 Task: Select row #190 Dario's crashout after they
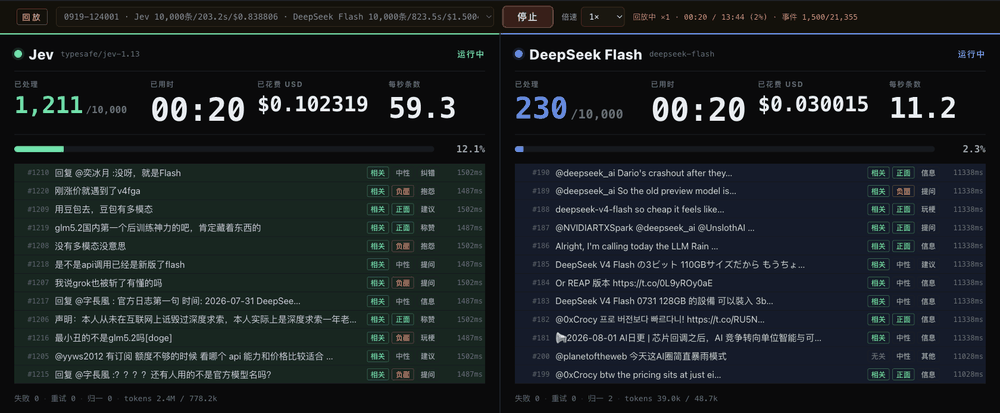(750, 173)
